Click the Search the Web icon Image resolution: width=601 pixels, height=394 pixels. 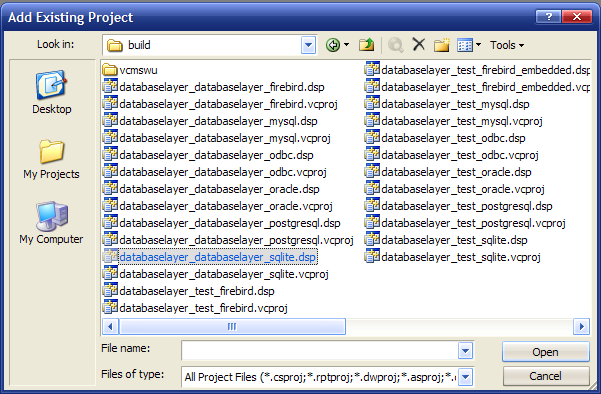[396, 45]
